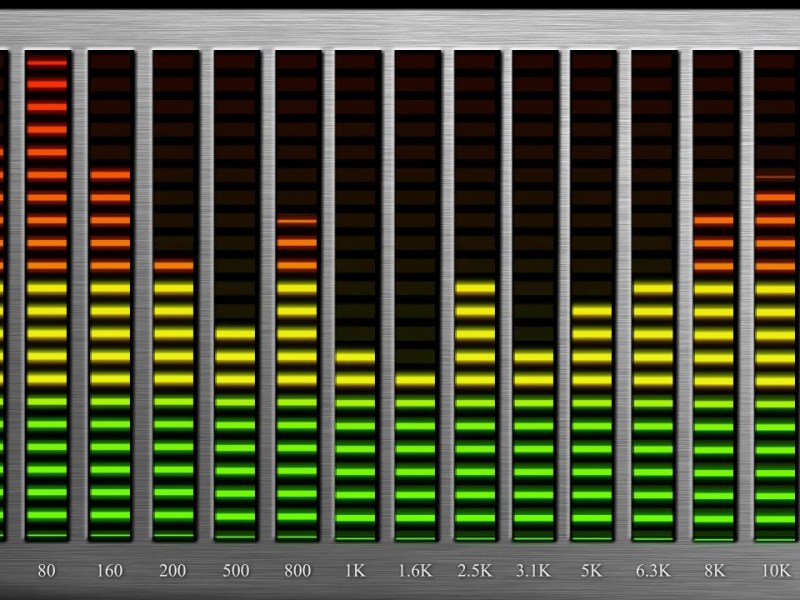Image resolution: width=800 pixels, height=600 pixels.
Task: Select the 10K frequency label
Action: (776, 571)
